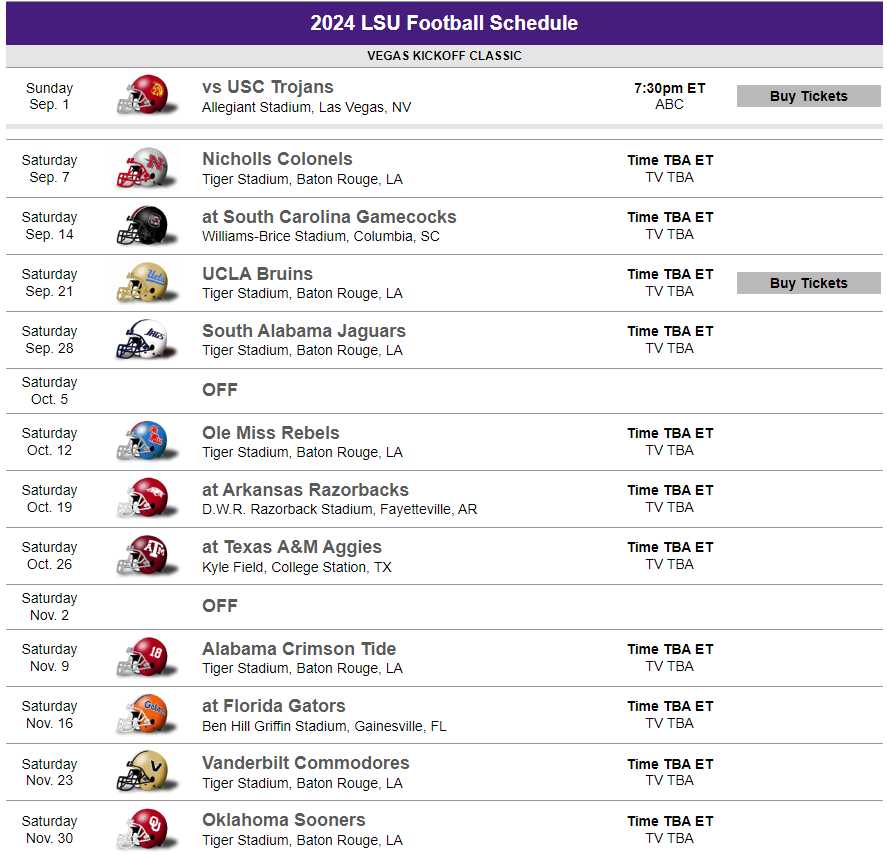The width and height of the screenshot is (887, 855).
Task: Select the South Carolina Gamecocks helmet icon
Action: [141, 226]
